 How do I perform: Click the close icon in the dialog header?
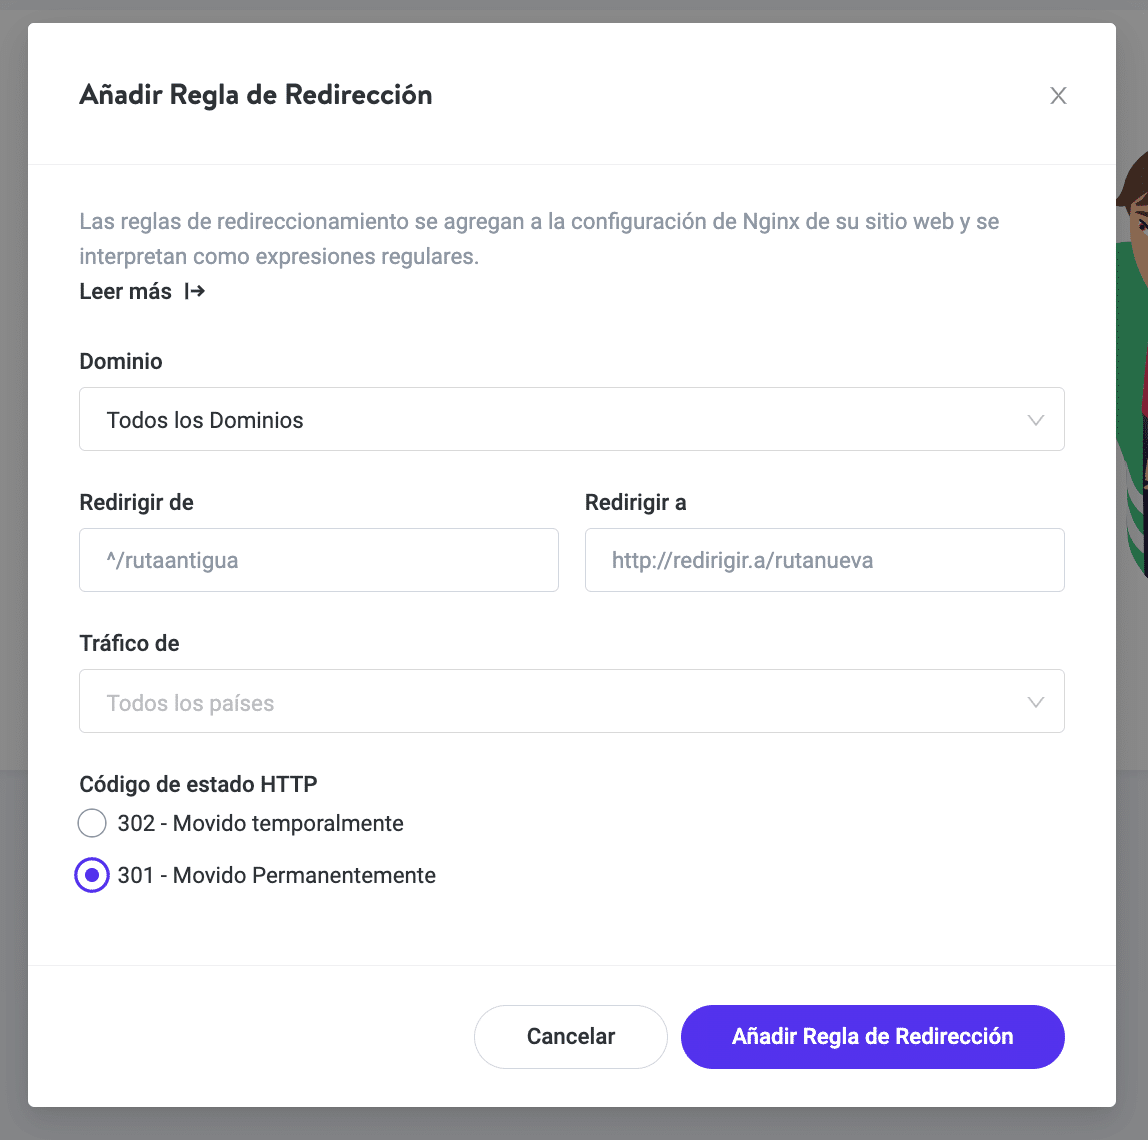click(1058, 95)
